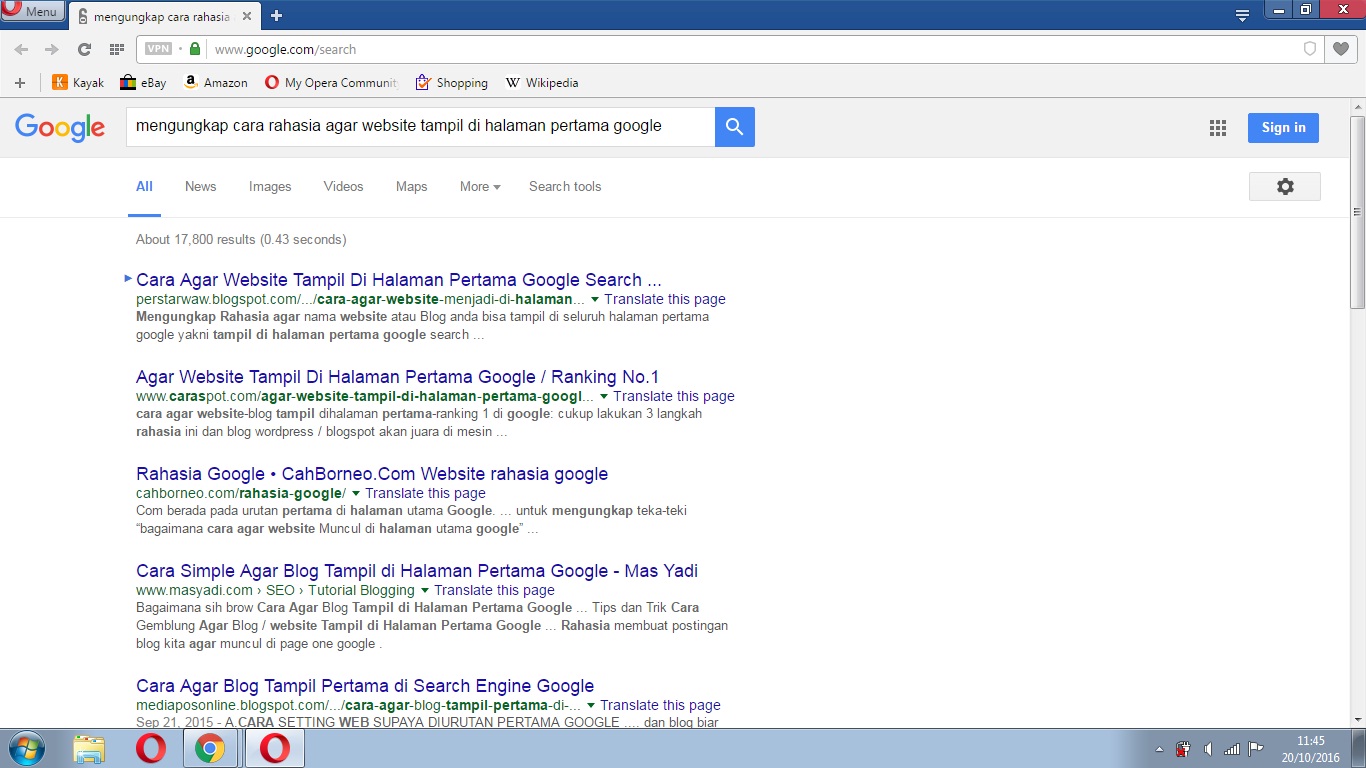This screenshot has width=1366, height=768.
Task: Switch to the Maps tab
Action: click(x=411, y=187)
